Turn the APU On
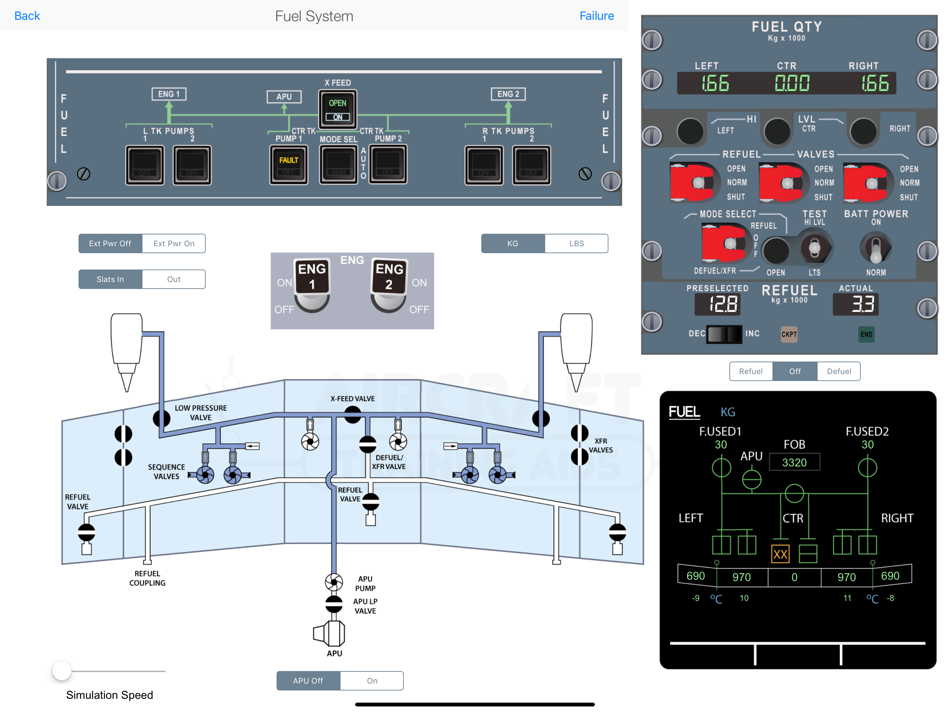Image resolution: width=950 pixels, height=712 pixels. [371, 680]
